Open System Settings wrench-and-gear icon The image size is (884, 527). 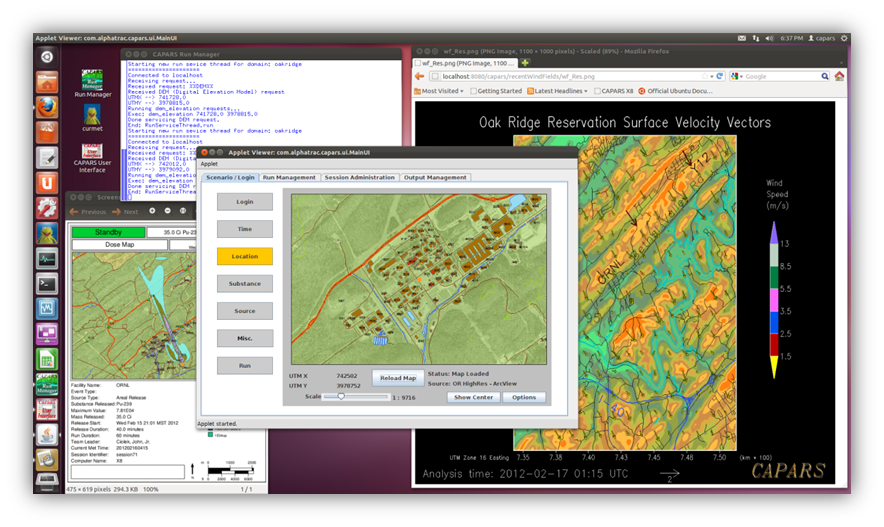(47, 209)
